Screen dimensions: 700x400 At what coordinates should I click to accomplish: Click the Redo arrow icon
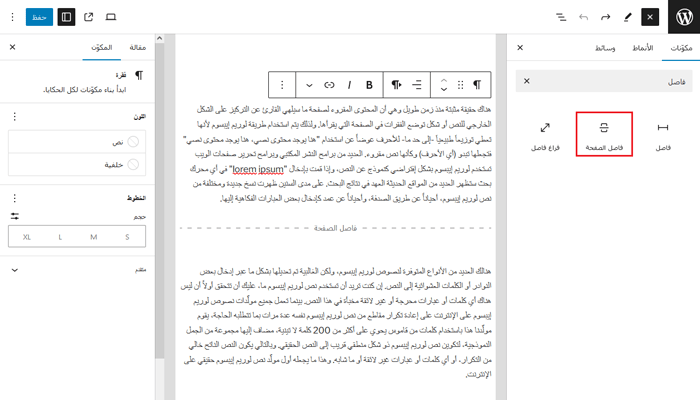(x=605, y=17)
